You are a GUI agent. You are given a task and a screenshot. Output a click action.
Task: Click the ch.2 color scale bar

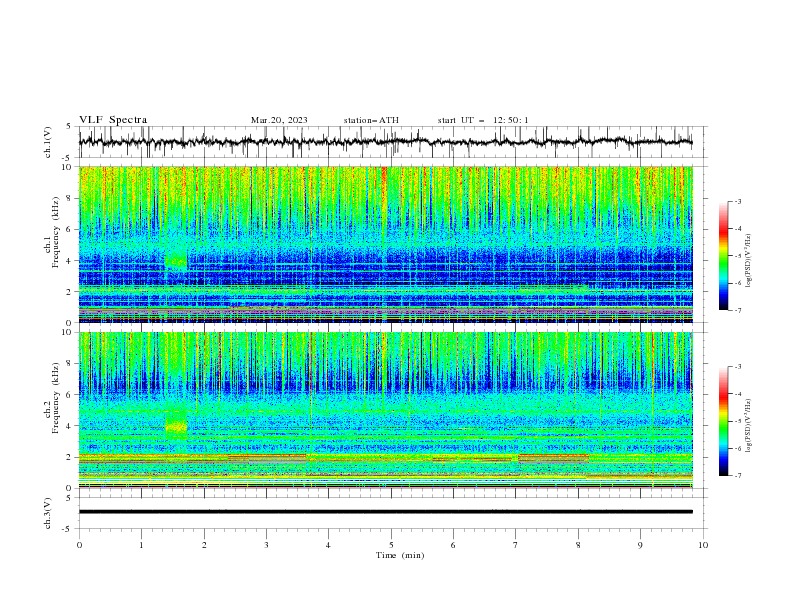(x=723, y=421)
